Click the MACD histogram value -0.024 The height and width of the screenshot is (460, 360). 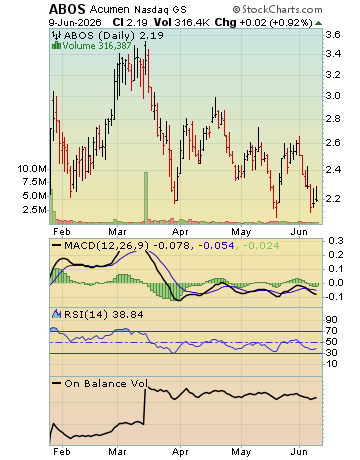pyautogui.click(x=261, y=246)
